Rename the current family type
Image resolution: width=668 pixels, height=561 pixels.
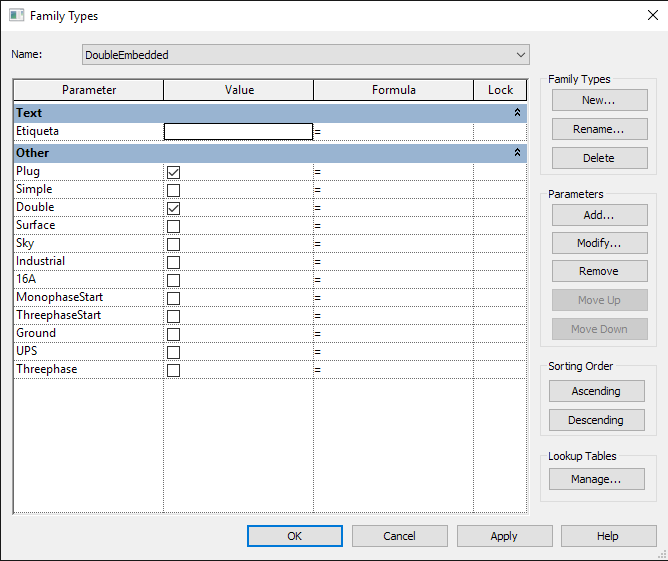(x=599, y=129)
